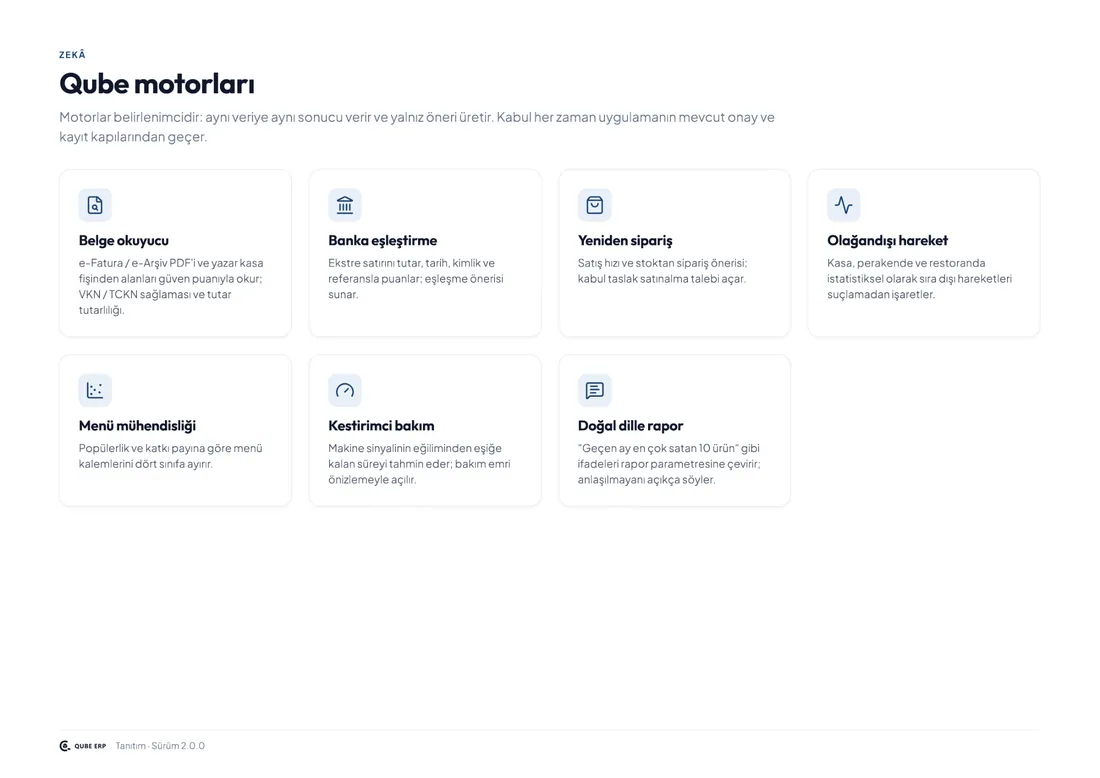Click the Menü mühendisliği scatter chart icon
Screen dimensions: 1100x778
pyautogui.click(x=95, y=390)
